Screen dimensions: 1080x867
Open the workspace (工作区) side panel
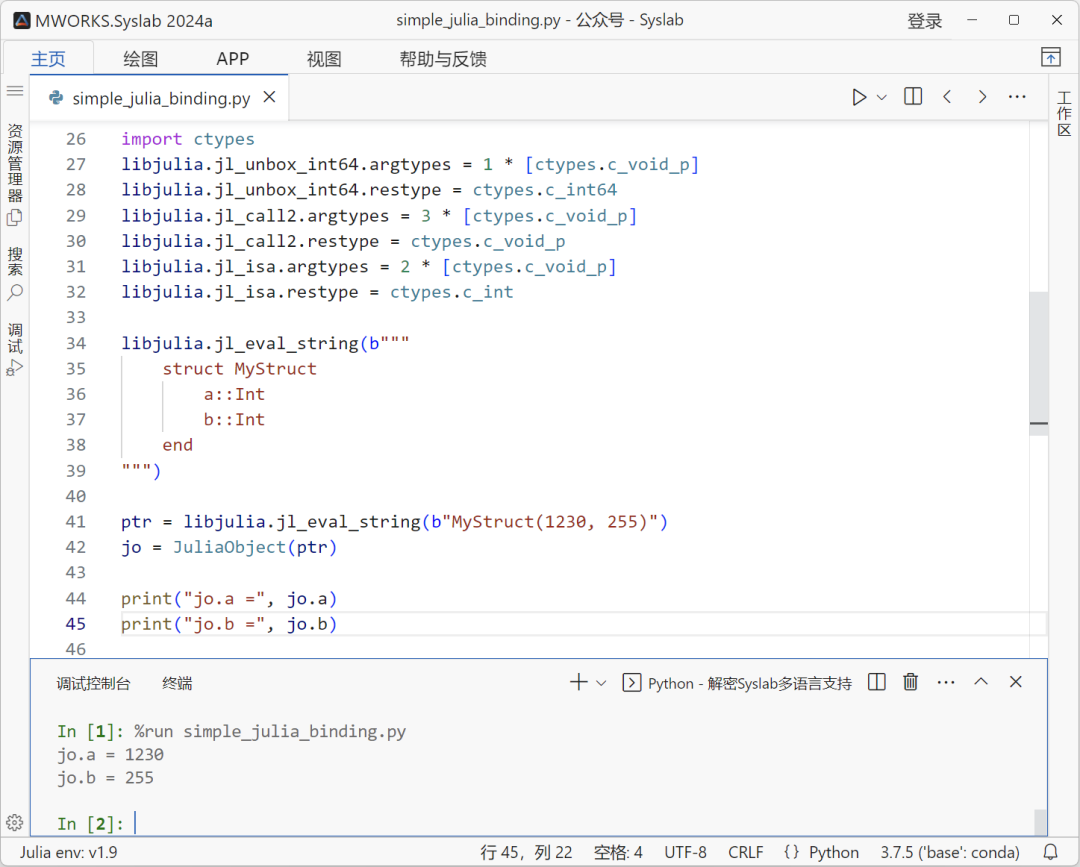click(x=1064, y=114)
